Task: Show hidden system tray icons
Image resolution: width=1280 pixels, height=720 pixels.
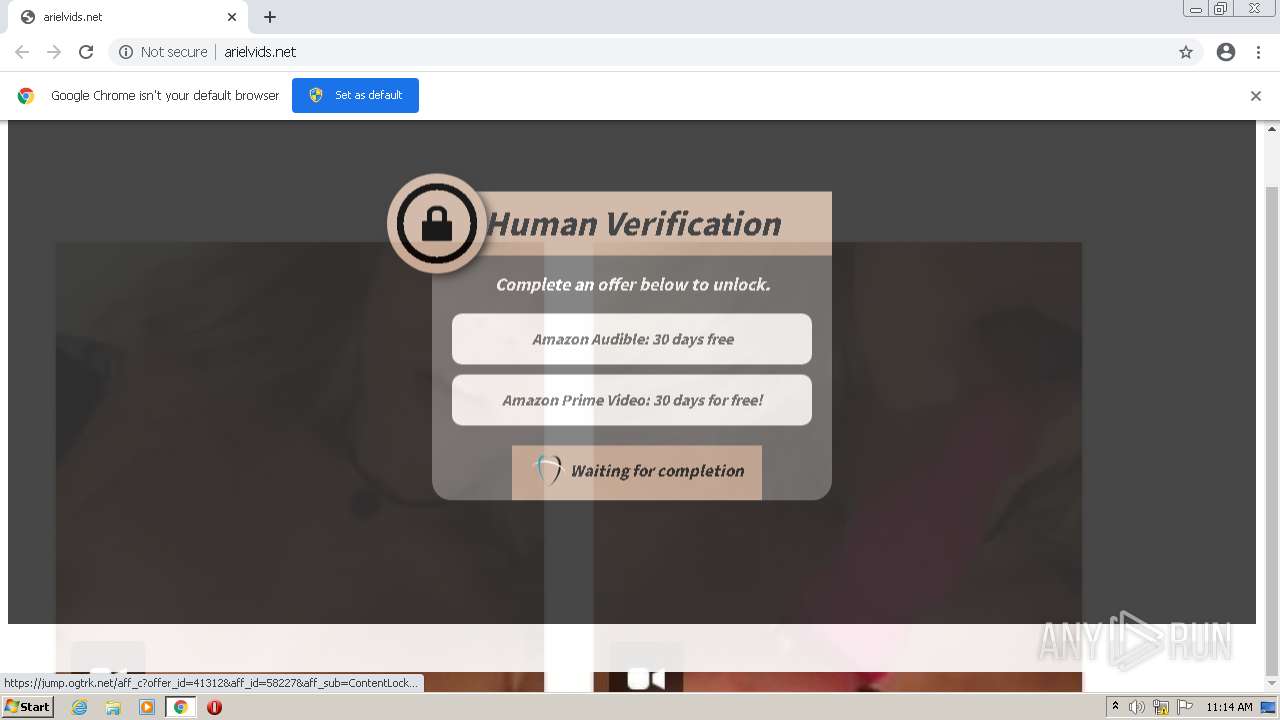Action: (1116, 707)
